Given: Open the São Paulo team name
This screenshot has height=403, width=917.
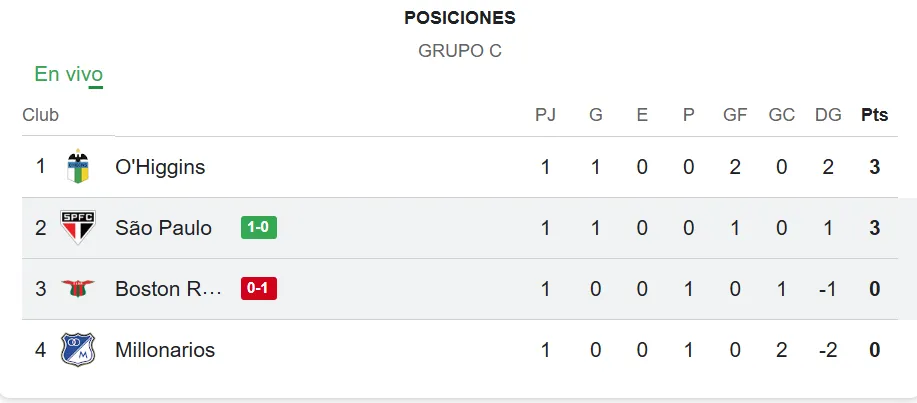Looking at the screenshot, I should [163, 228].
